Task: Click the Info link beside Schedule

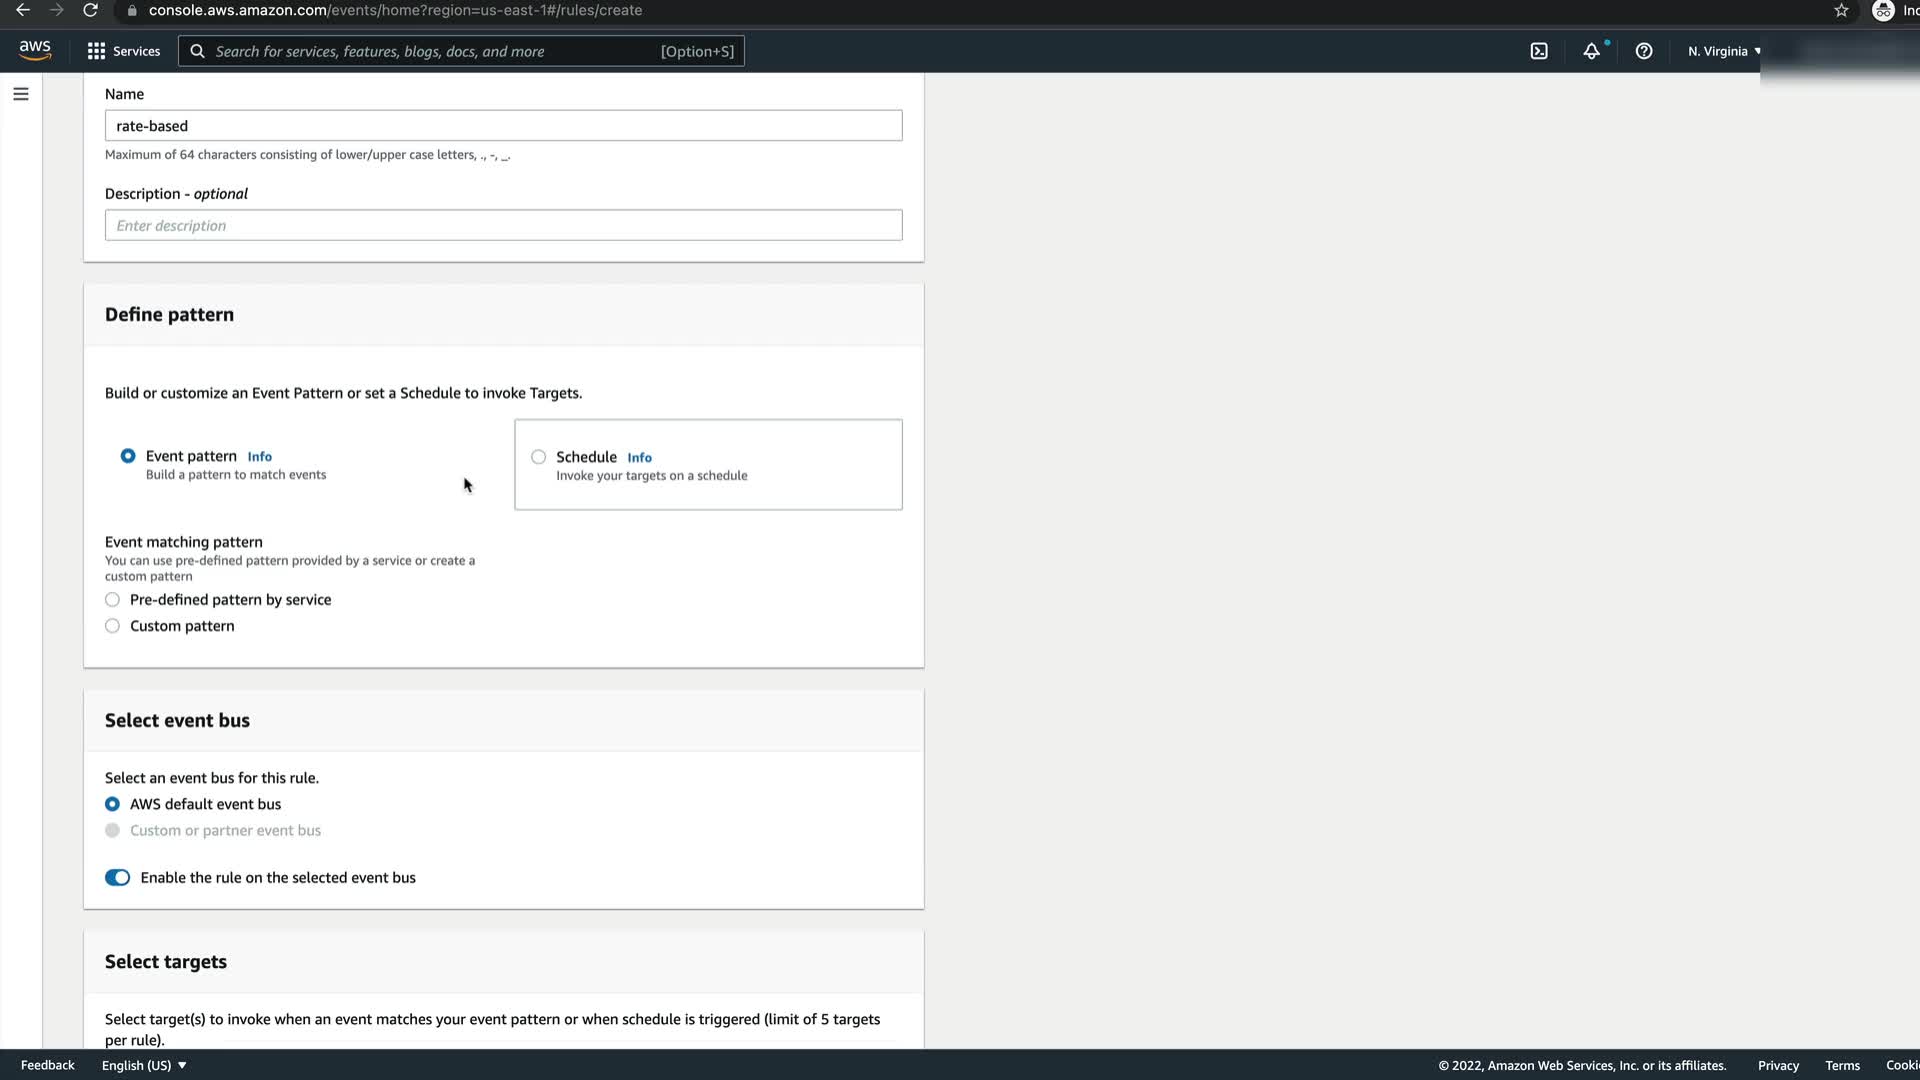Action: (639, 457)
